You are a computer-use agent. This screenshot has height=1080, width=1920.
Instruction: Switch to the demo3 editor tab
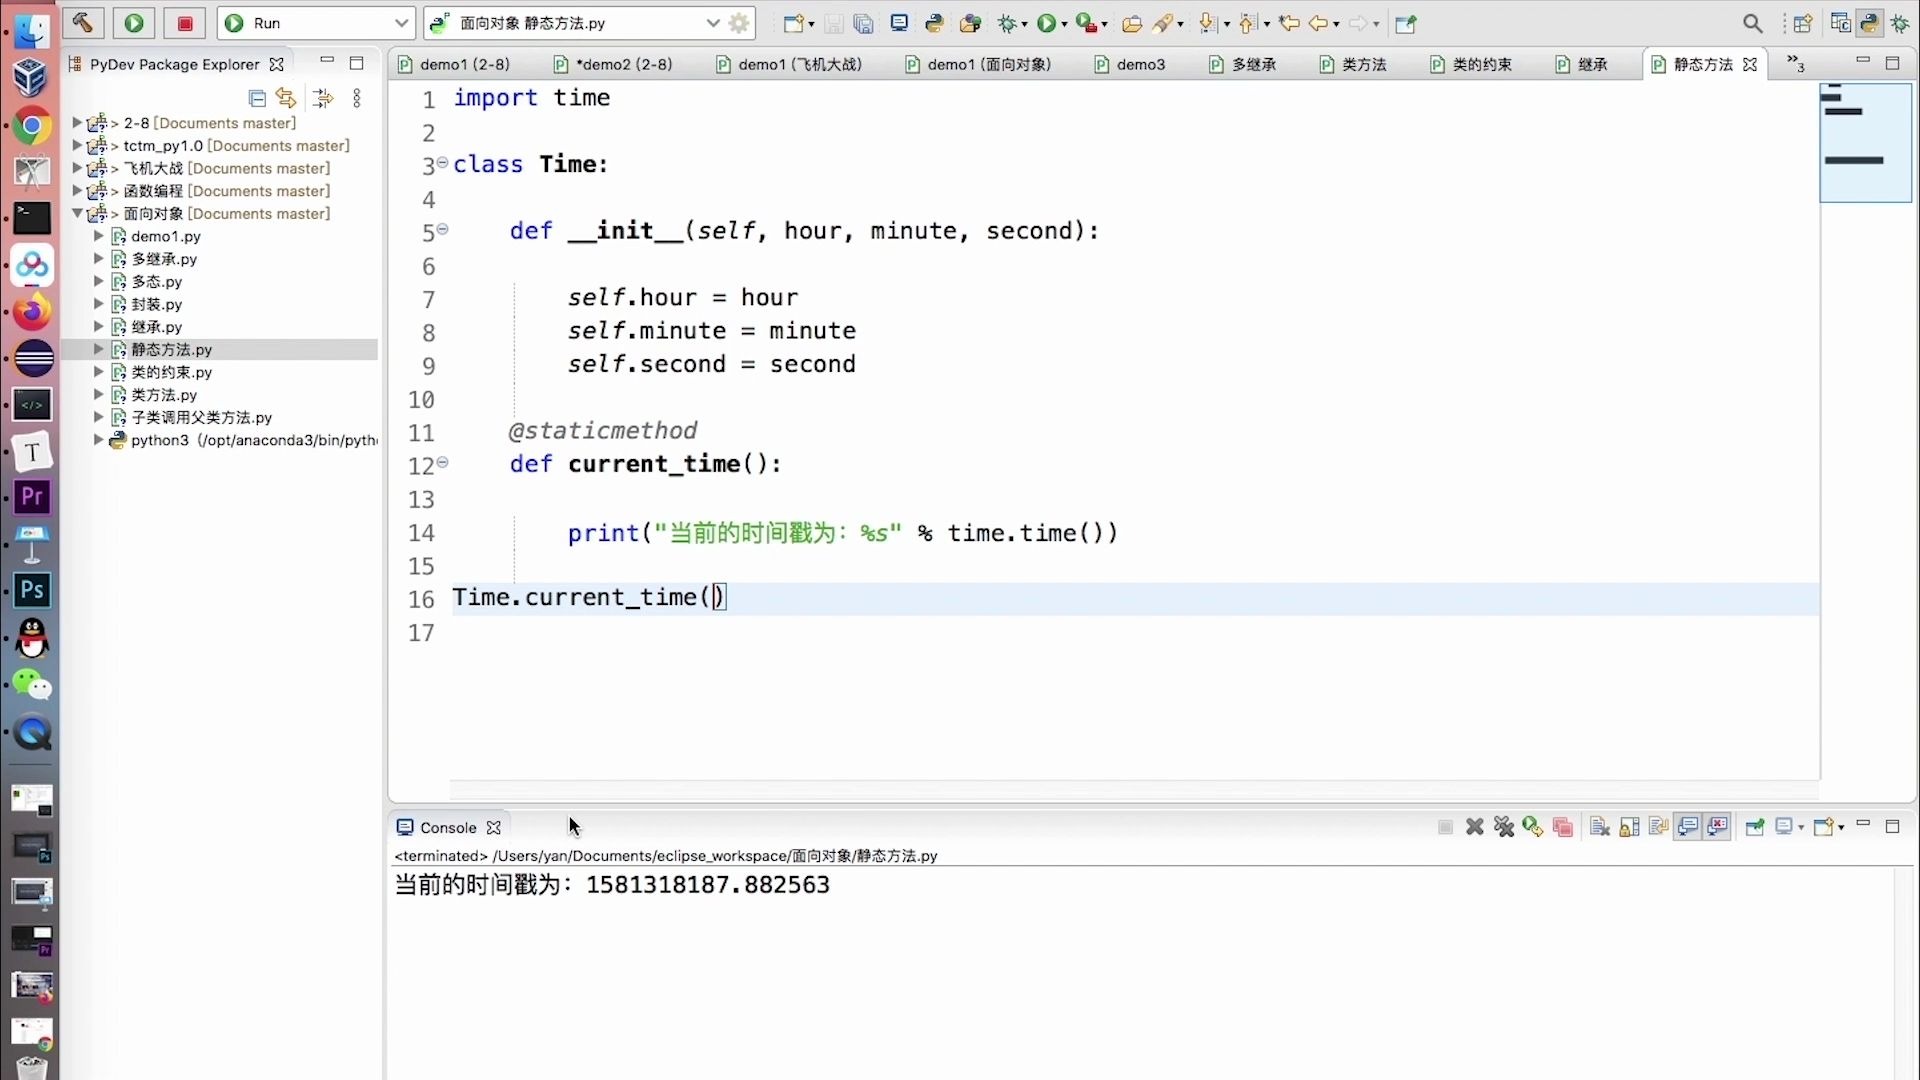1140,64
